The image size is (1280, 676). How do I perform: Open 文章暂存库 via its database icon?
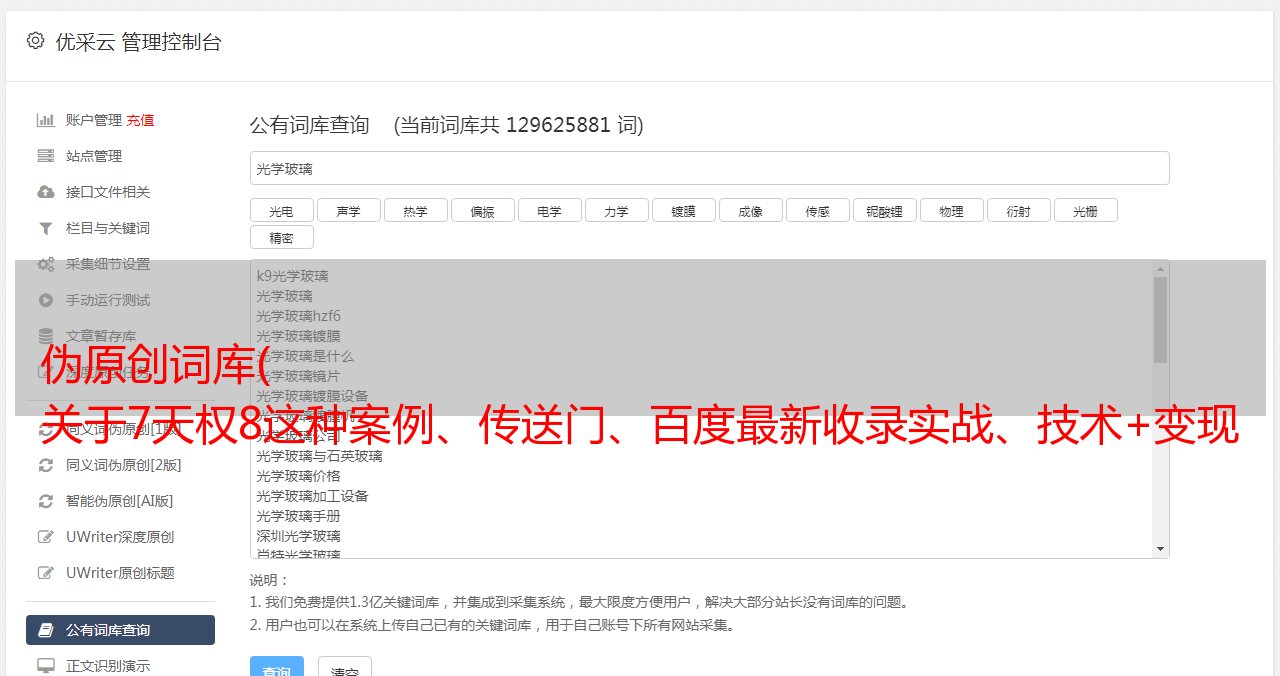point(46,336)
